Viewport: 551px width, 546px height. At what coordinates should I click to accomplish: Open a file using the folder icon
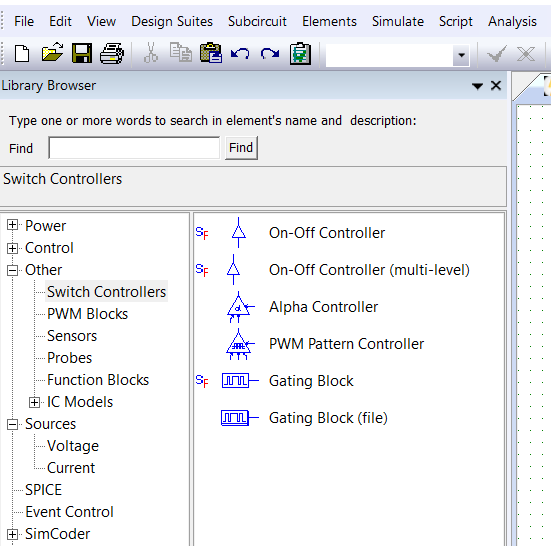click(x=52, y=53)
